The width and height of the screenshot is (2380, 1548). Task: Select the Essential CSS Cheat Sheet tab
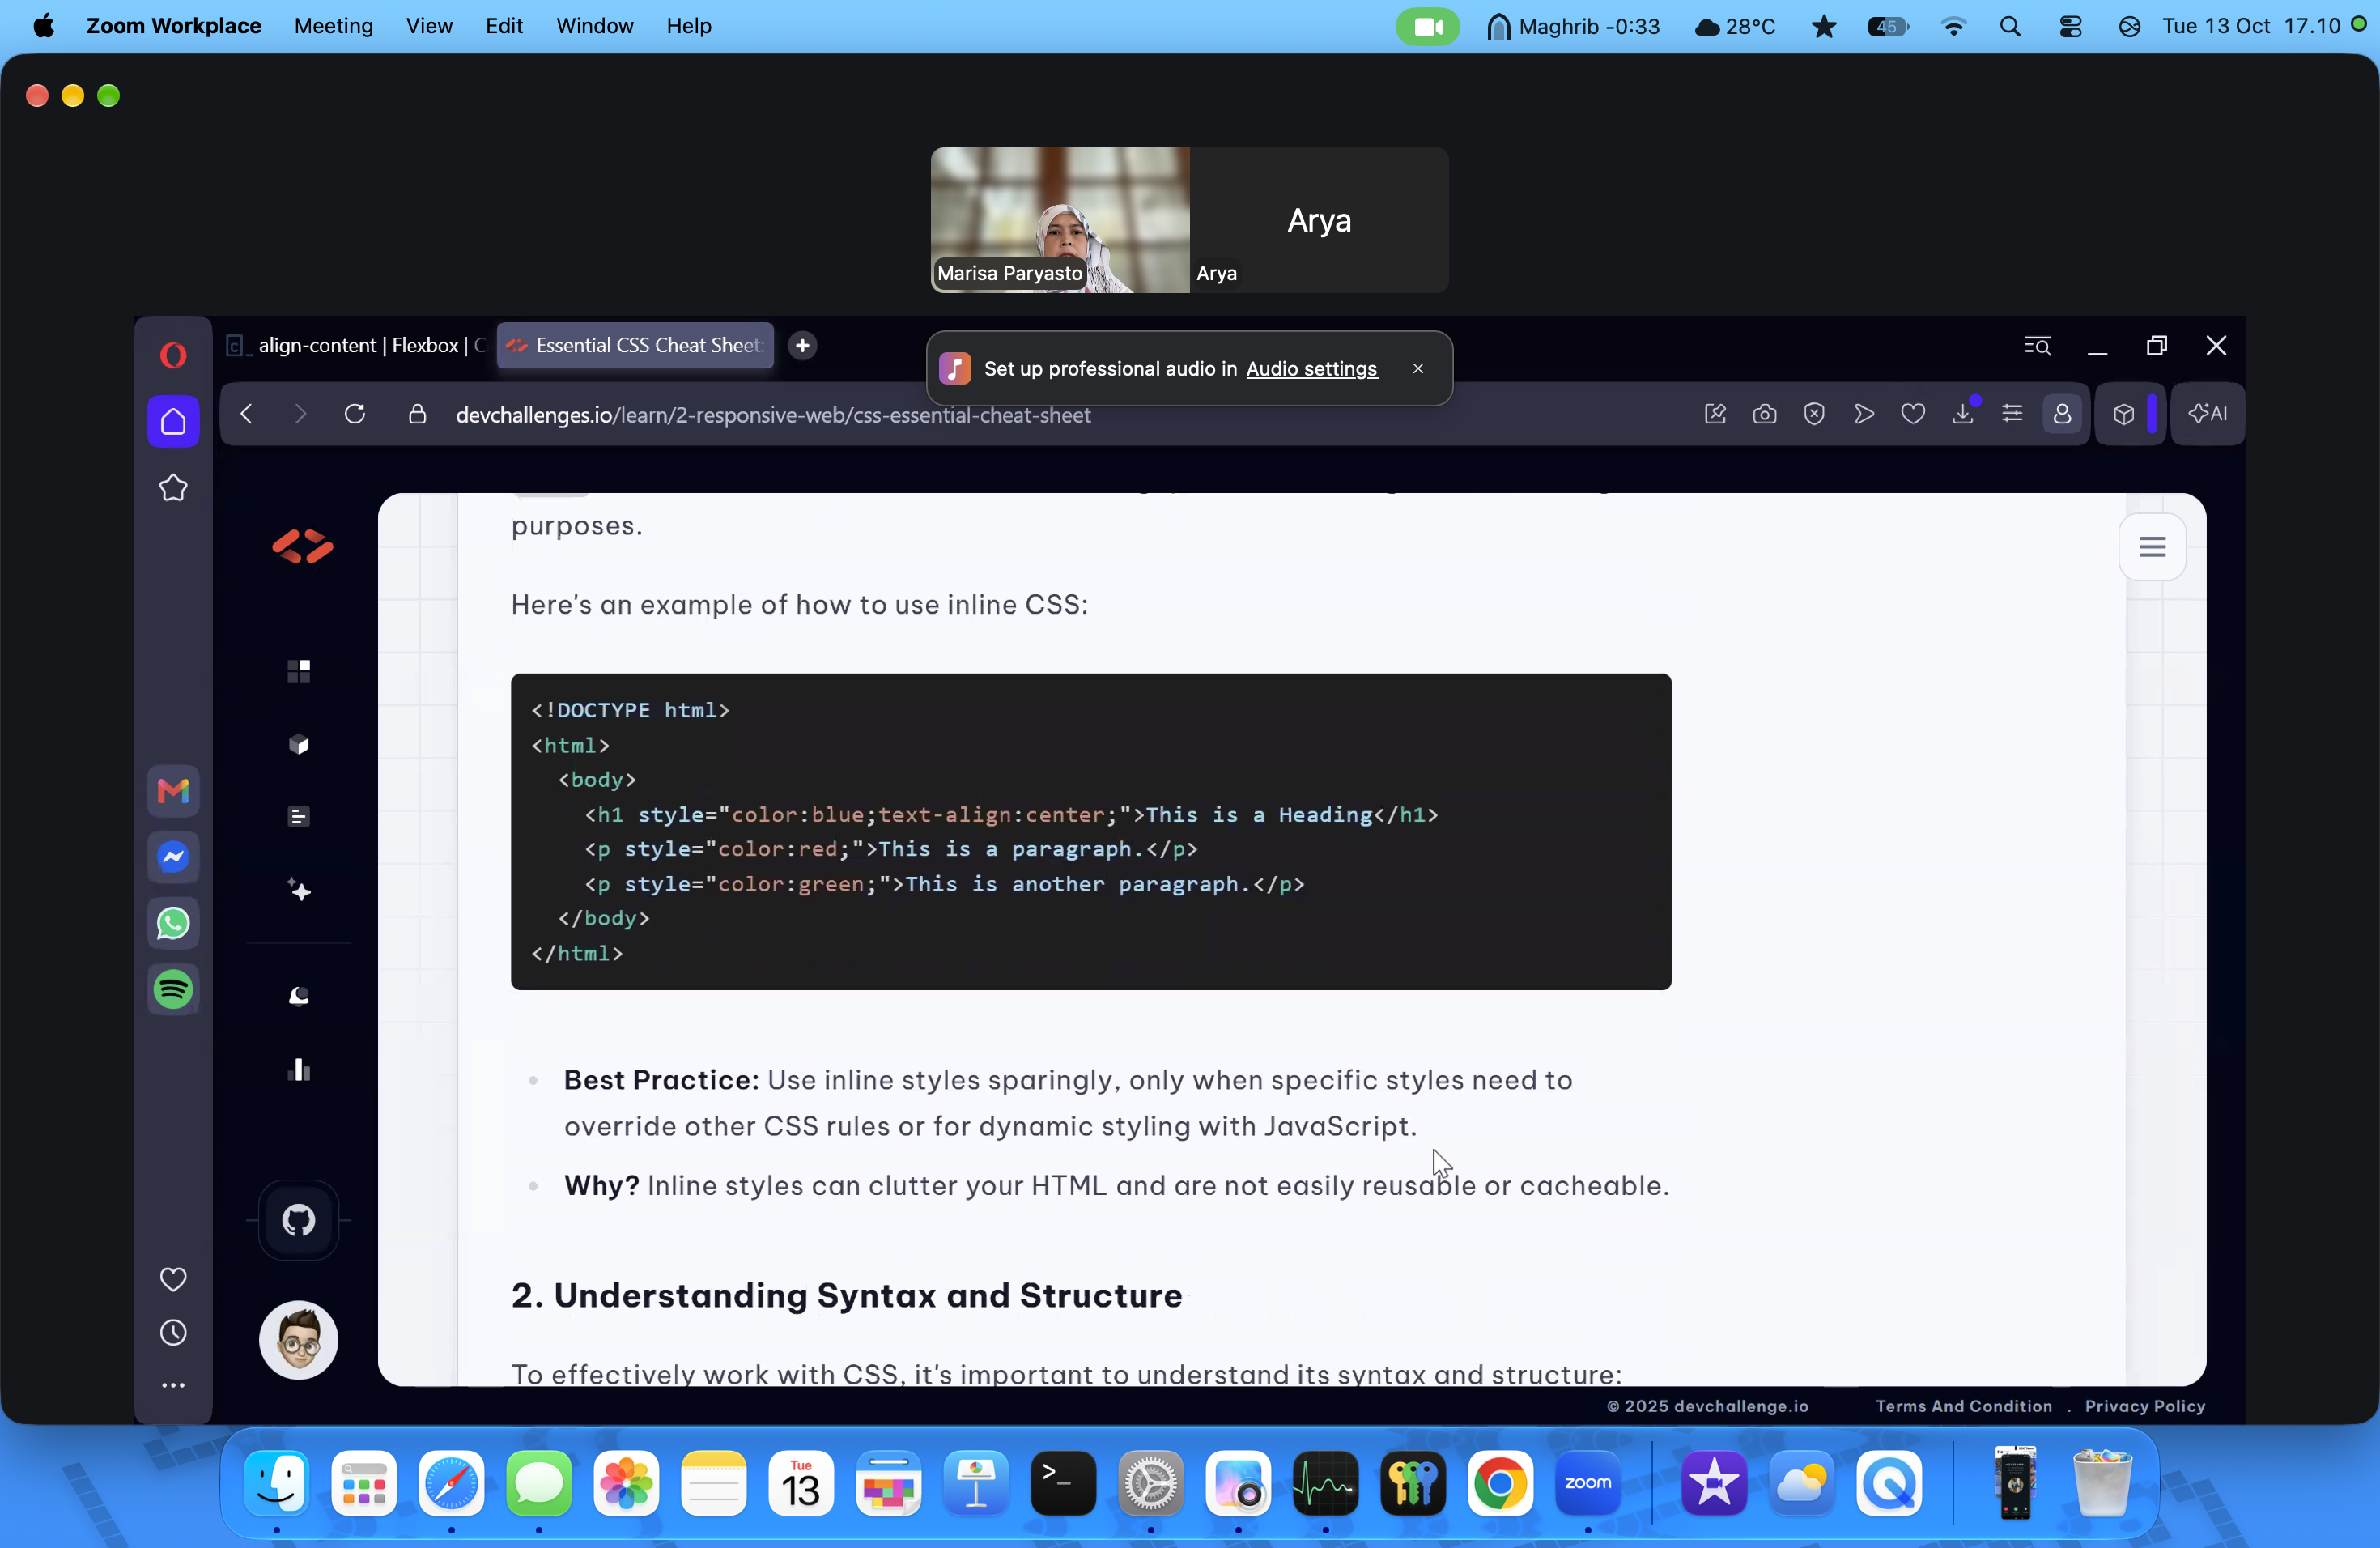point(636,346)
